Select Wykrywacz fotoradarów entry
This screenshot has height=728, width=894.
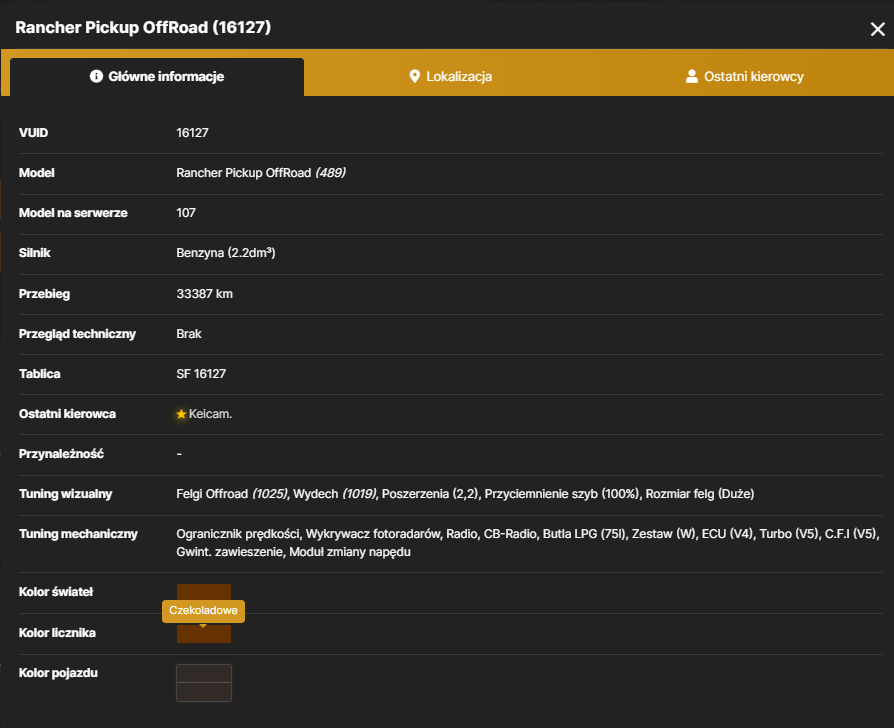pyautogui.click(x=373, y=534)
